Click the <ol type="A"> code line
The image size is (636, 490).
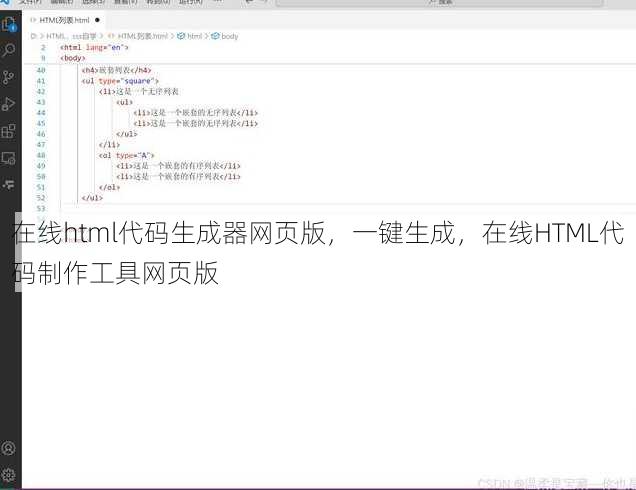(x=127, y=155)
